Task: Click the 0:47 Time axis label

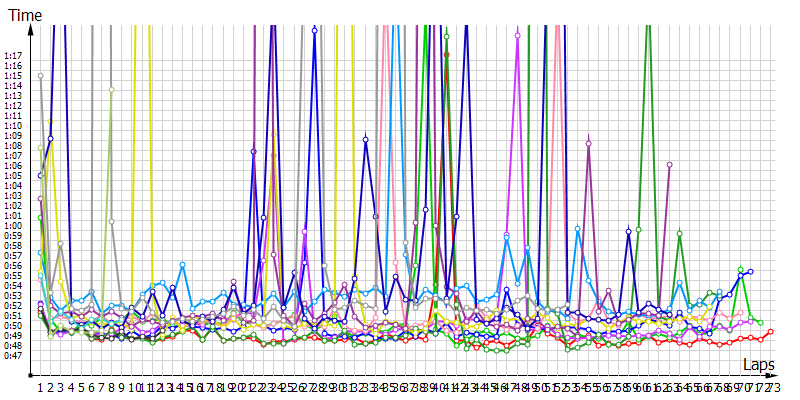Action: point(13,355)
